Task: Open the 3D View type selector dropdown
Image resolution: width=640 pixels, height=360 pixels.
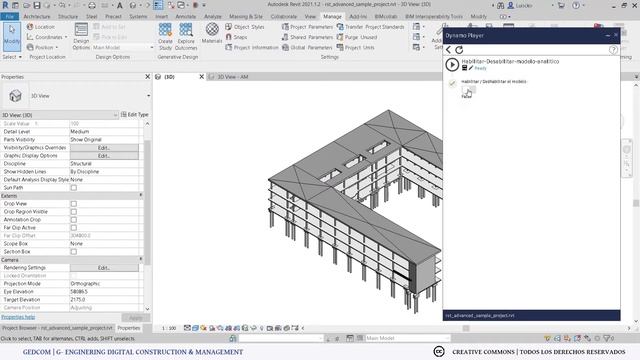Action: pos(148,96)
